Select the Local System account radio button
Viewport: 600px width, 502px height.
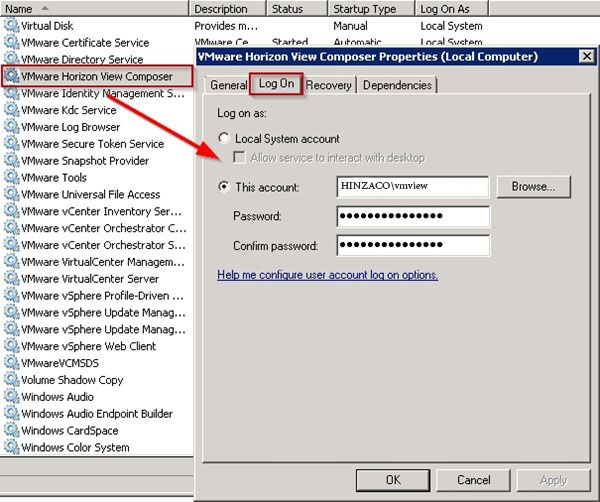224,139
